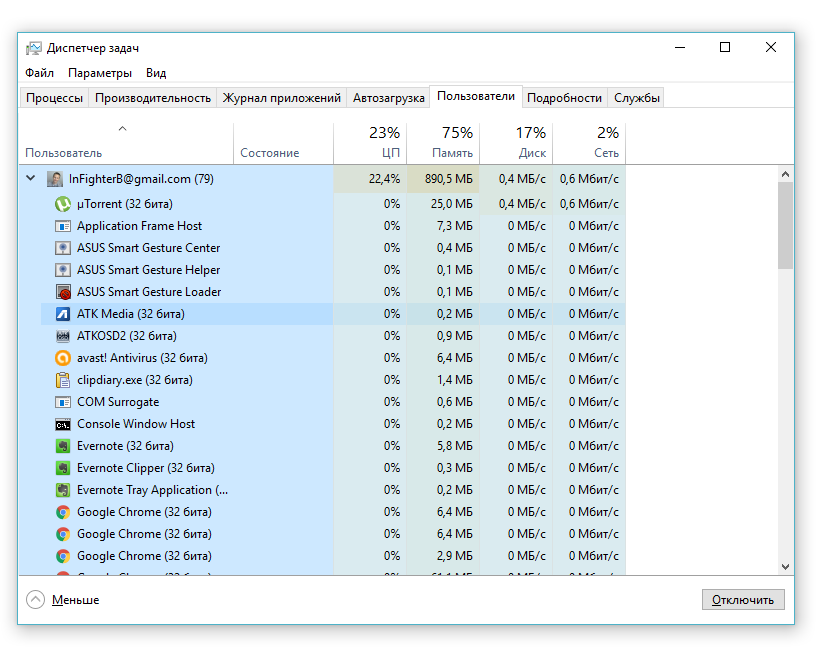Switch to the Процессы tab

coord(54,98)
